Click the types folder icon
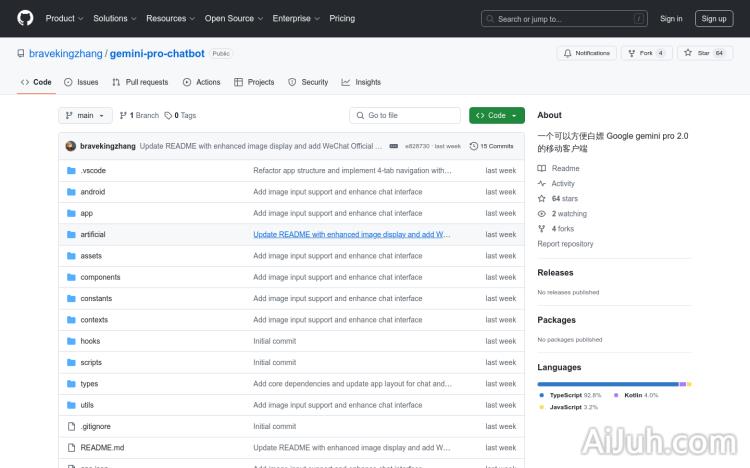750x468 pixels. (71, 384)
